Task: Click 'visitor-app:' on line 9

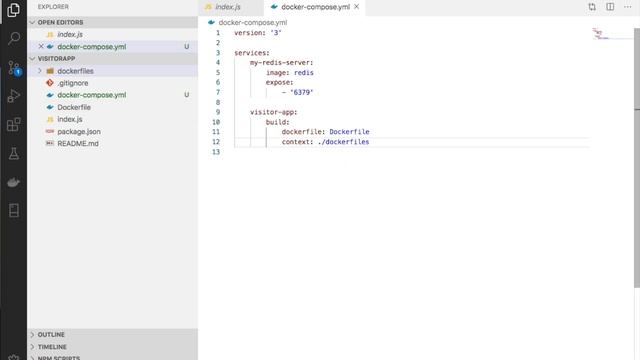Action: pos(274,112)
